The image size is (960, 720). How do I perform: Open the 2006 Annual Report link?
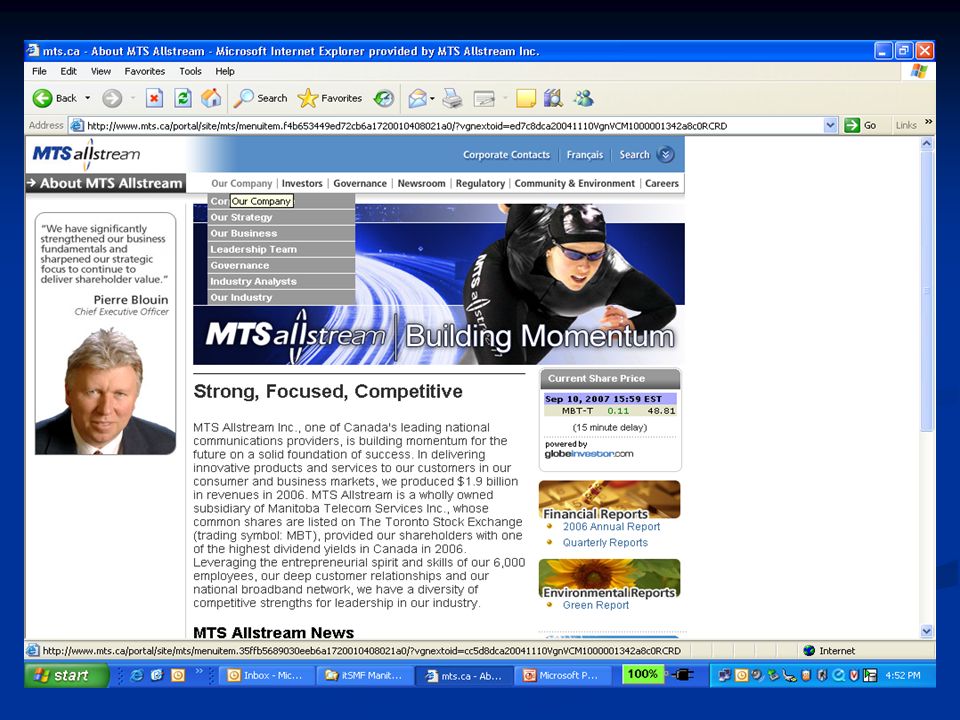click(611, 527)
